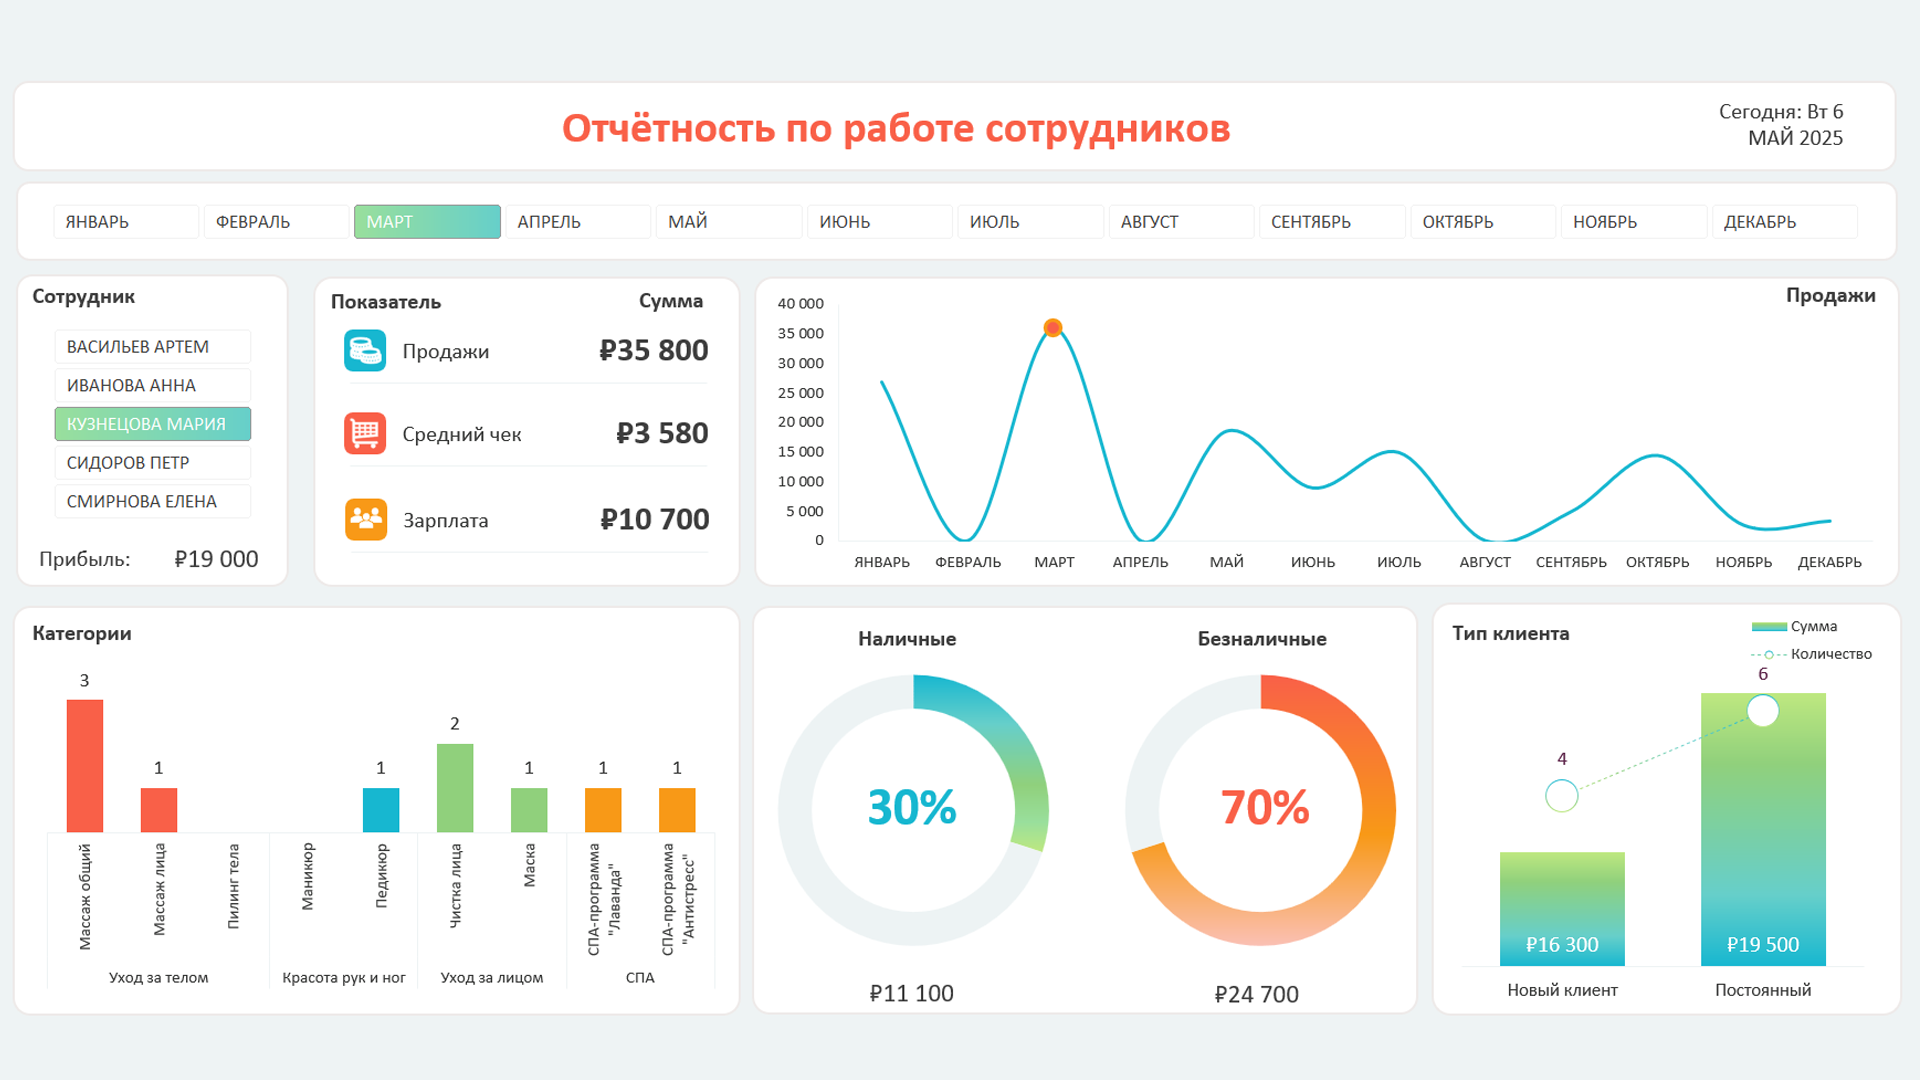This screenshot has width=1920, height=1080.
Task: Click the 40 000 axis value on sales chart
Action: point(801,303)
